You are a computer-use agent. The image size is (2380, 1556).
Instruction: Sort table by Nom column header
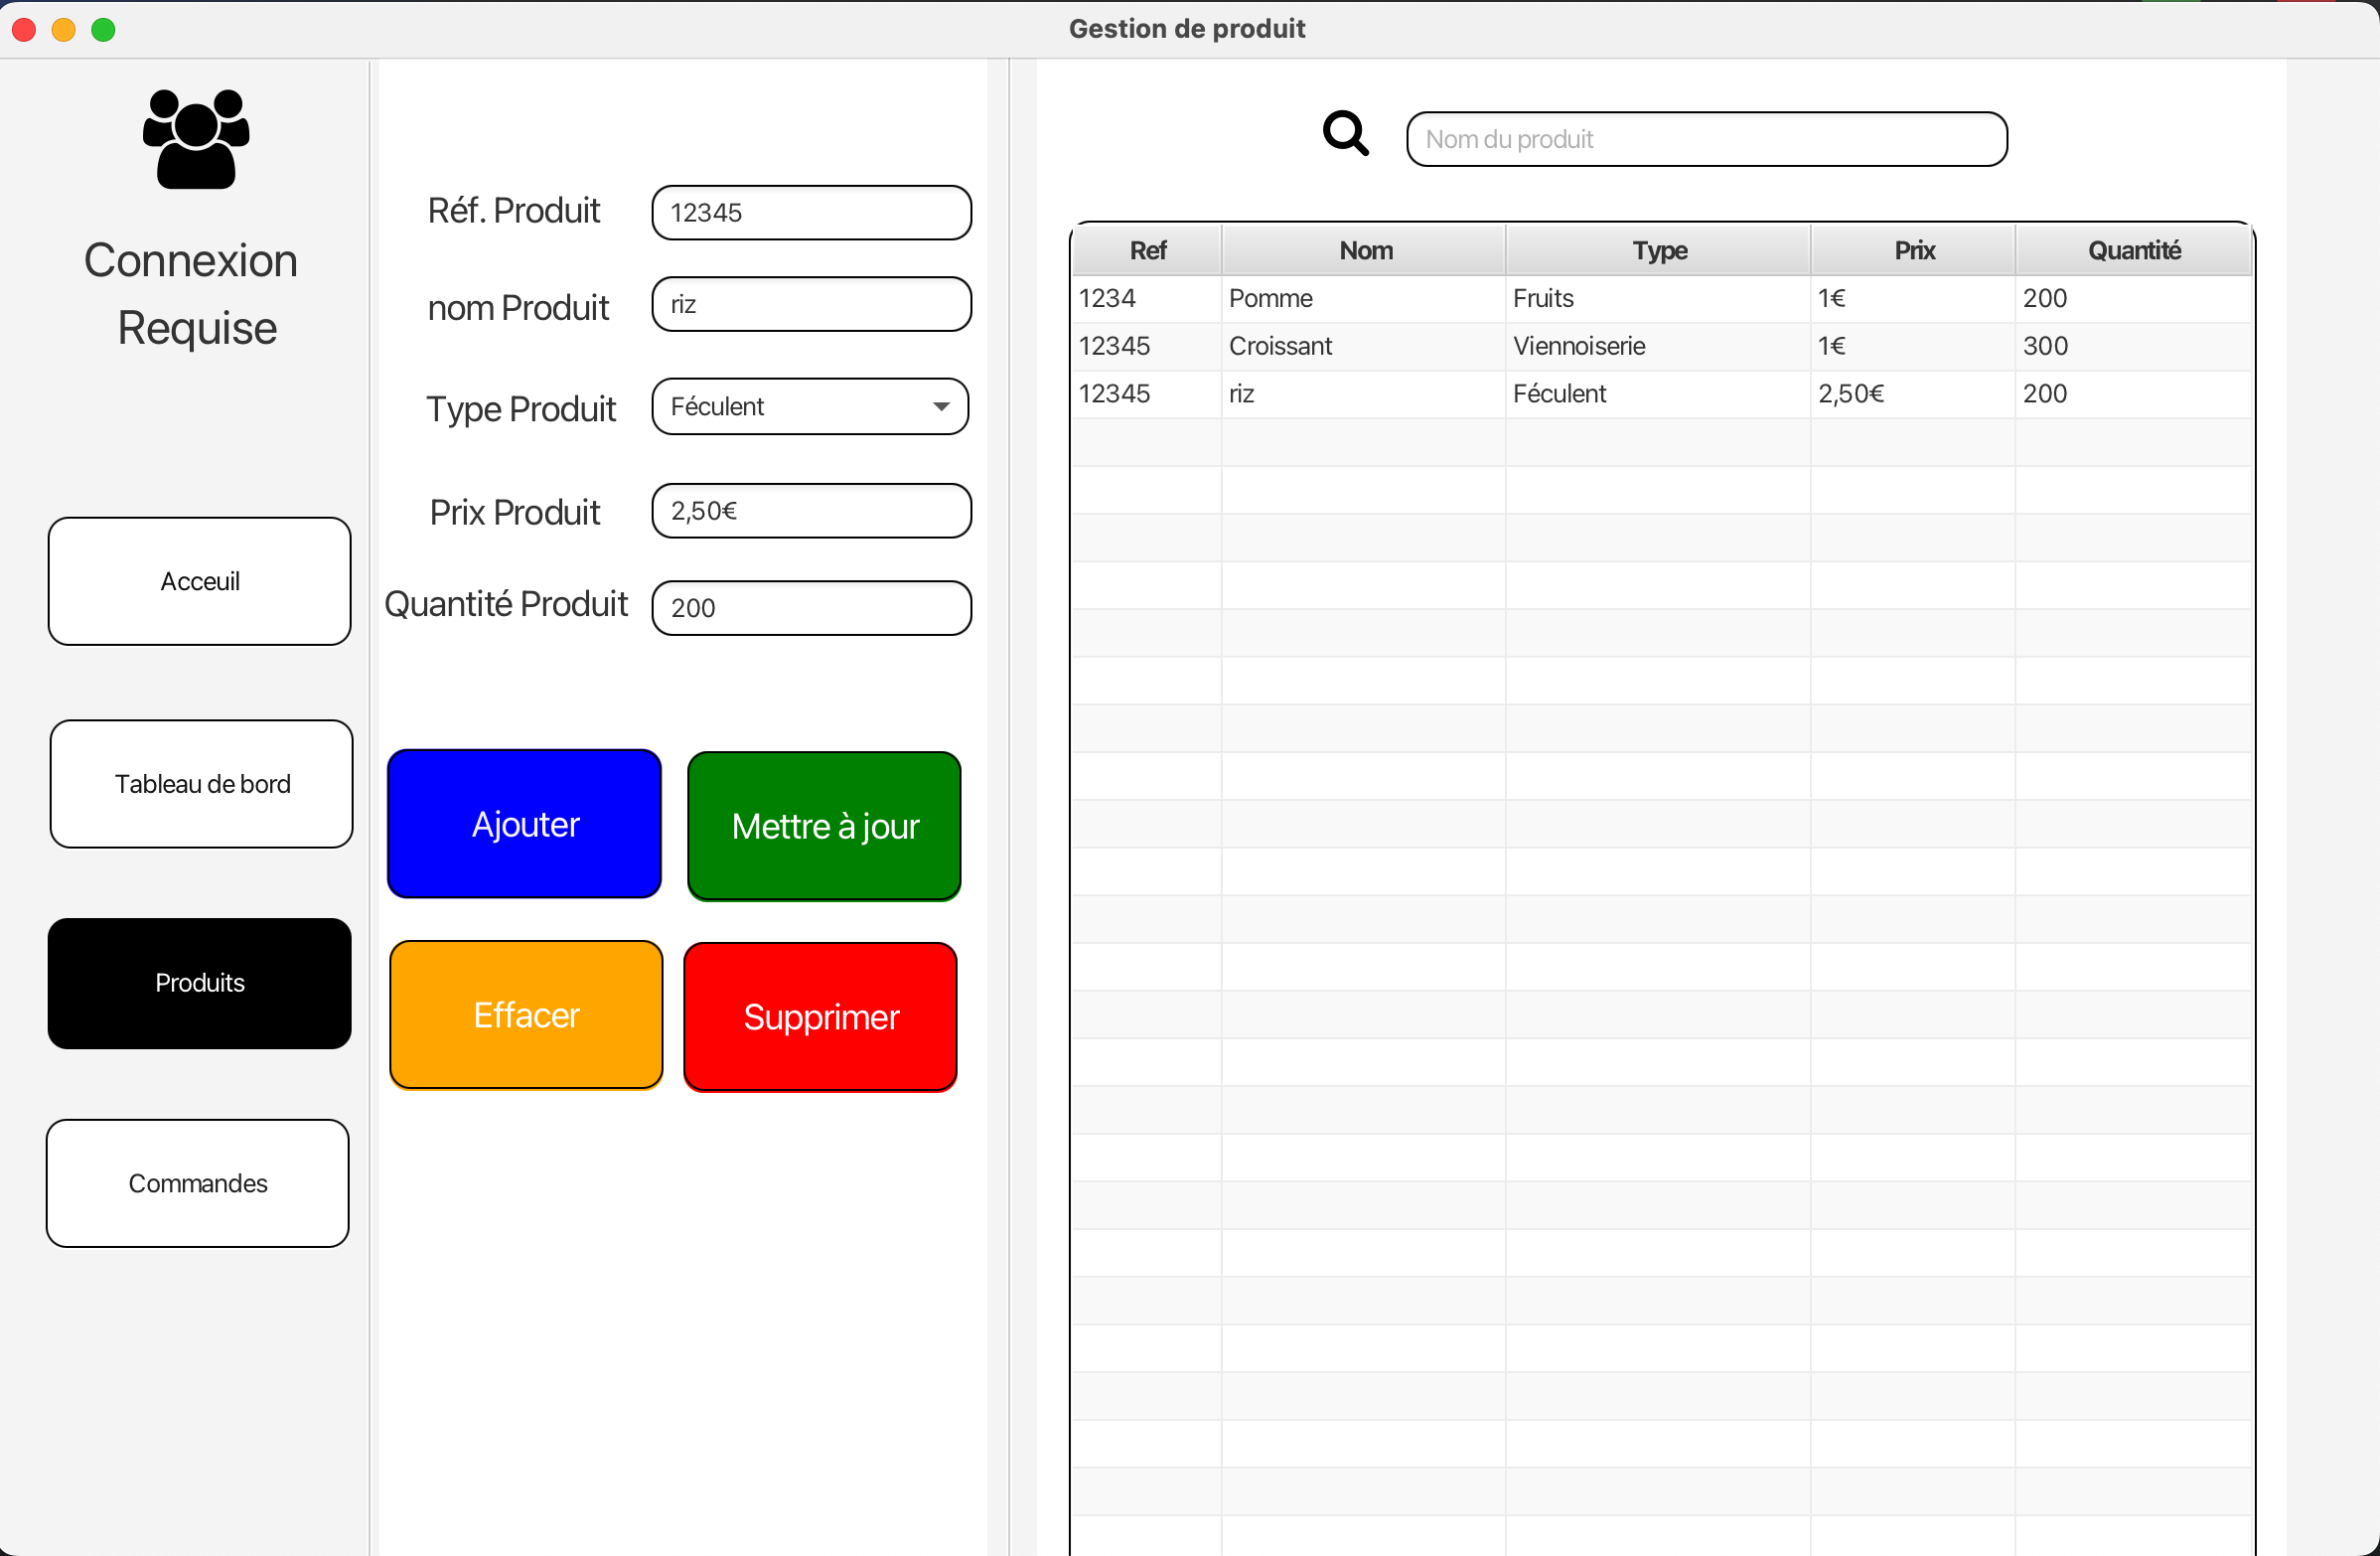pyautogui.click(x=1365, y=250)
